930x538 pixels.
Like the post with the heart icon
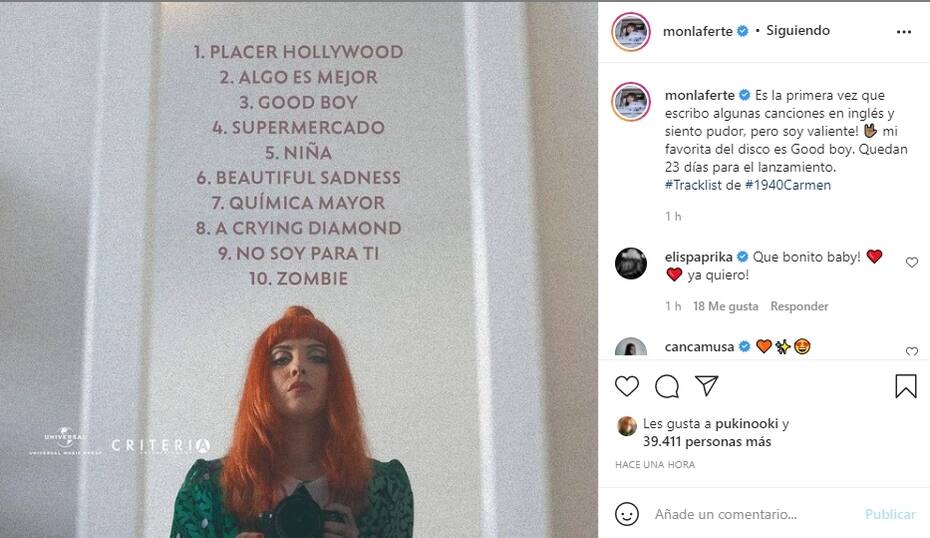[x=626, y=386]
